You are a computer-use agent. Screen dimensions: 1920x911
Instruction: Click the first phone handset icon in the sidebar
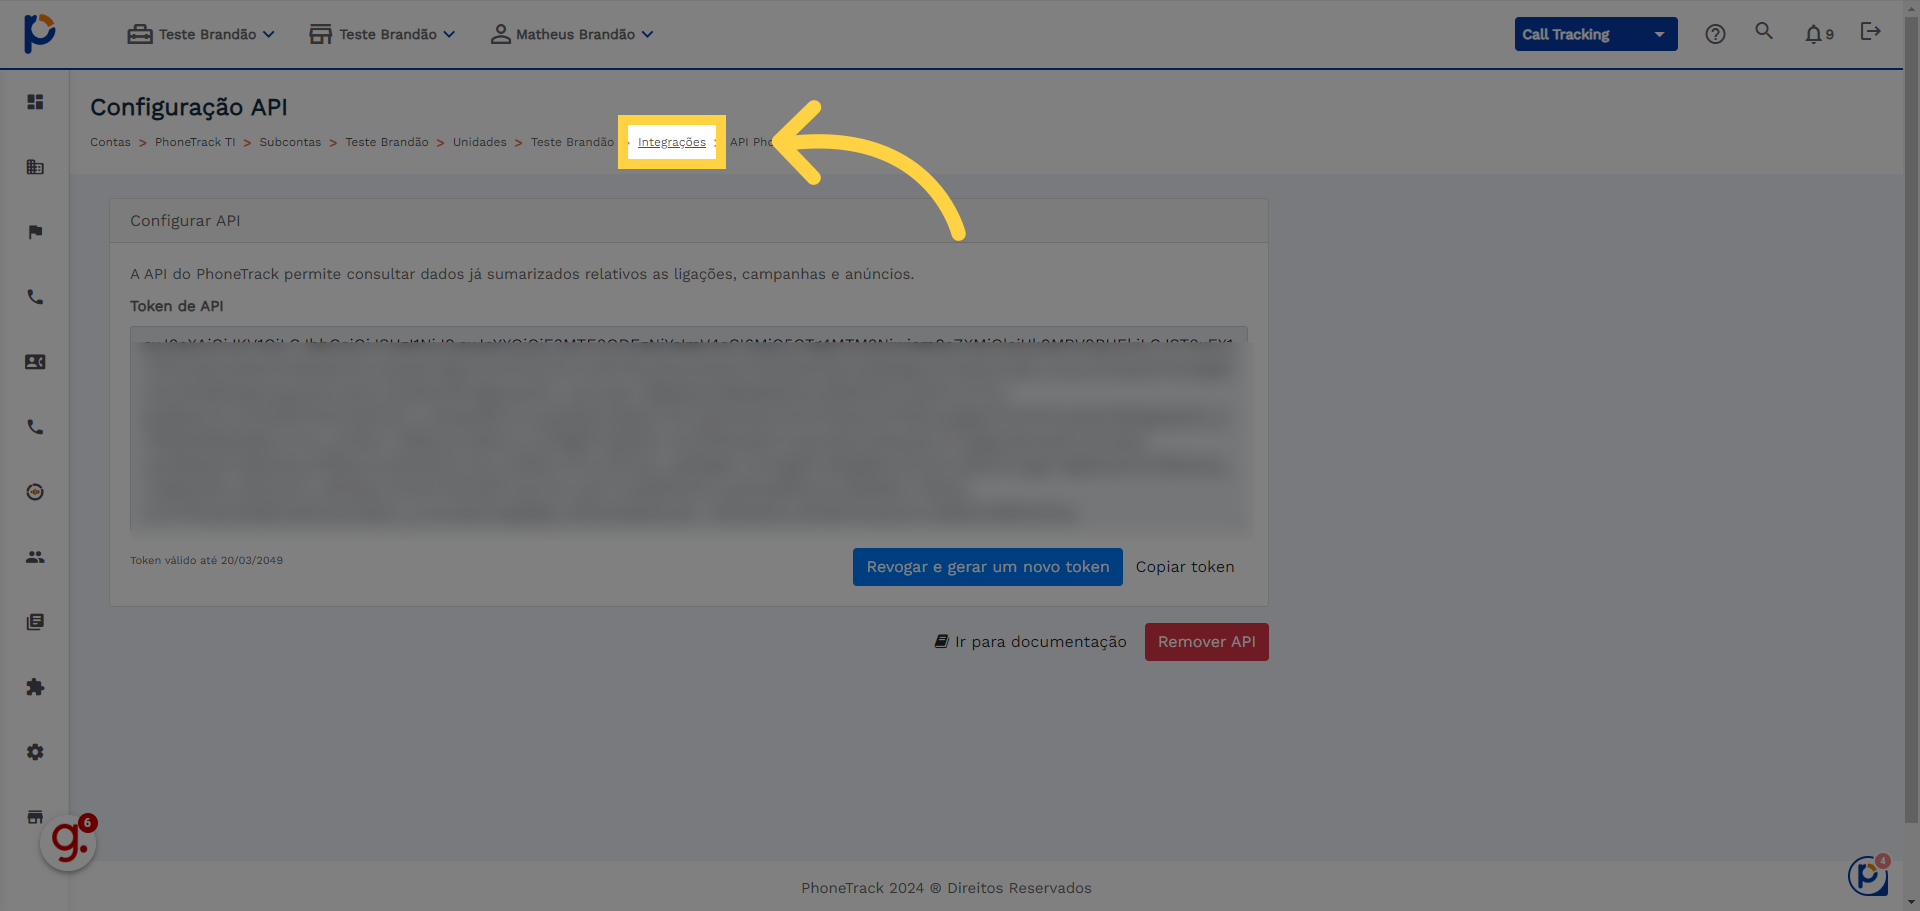[x=35, y=297]
